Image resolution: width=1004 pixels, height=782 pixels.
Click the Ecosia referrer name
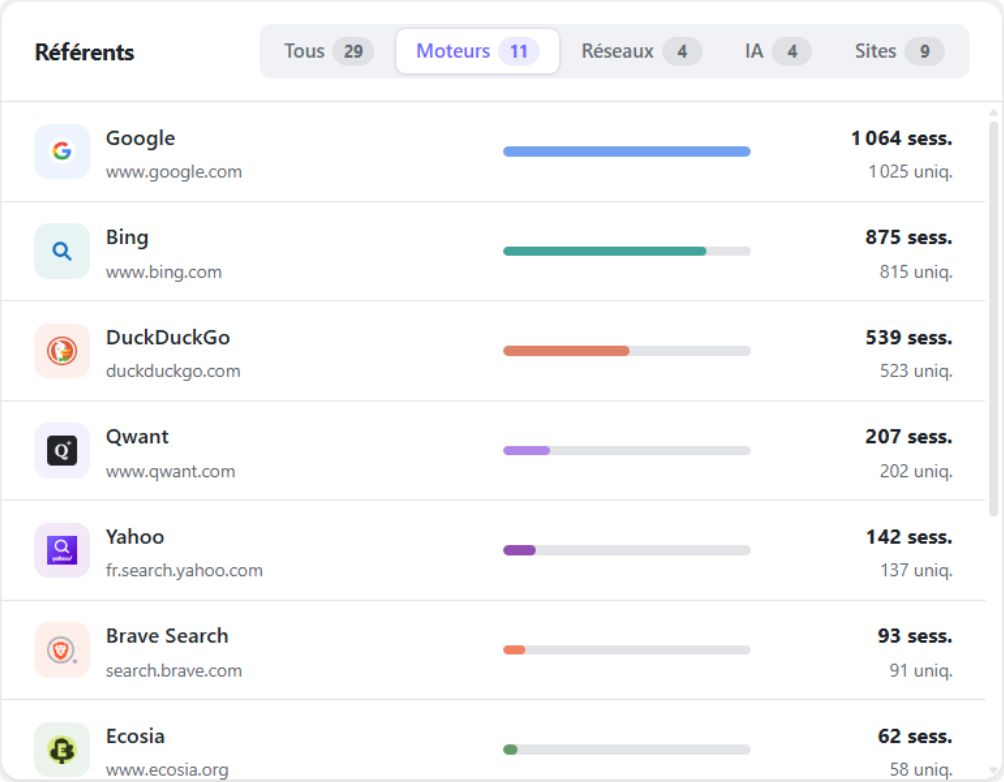pos(135,736)
